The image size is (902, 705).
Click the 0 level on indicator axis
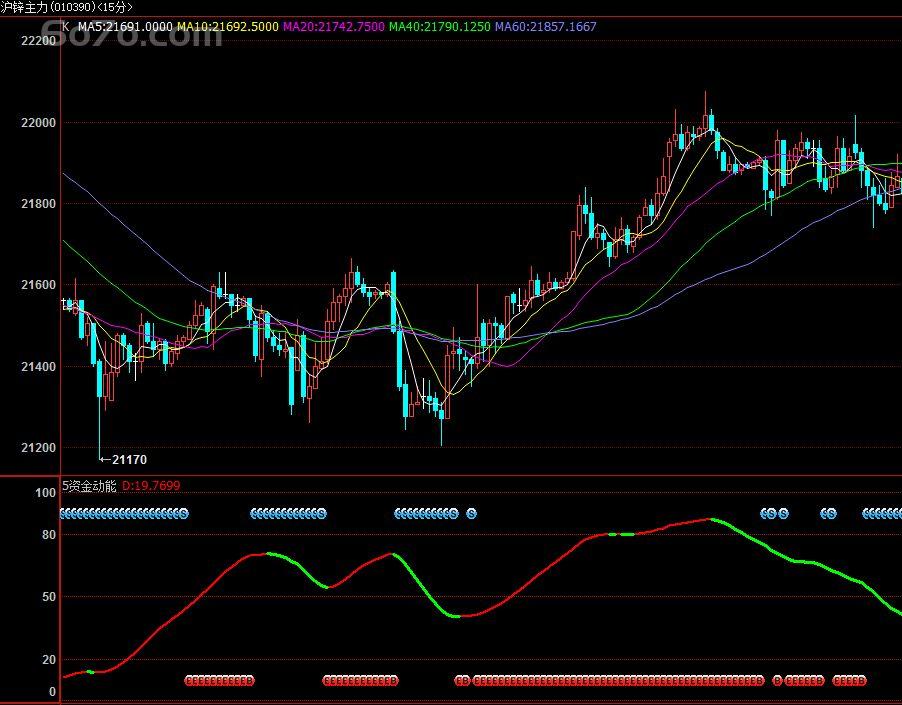coord(52,692)
